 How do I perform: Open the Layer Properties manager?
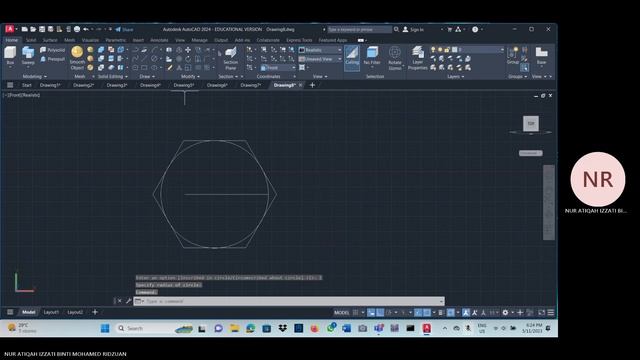tap(418, 58)
